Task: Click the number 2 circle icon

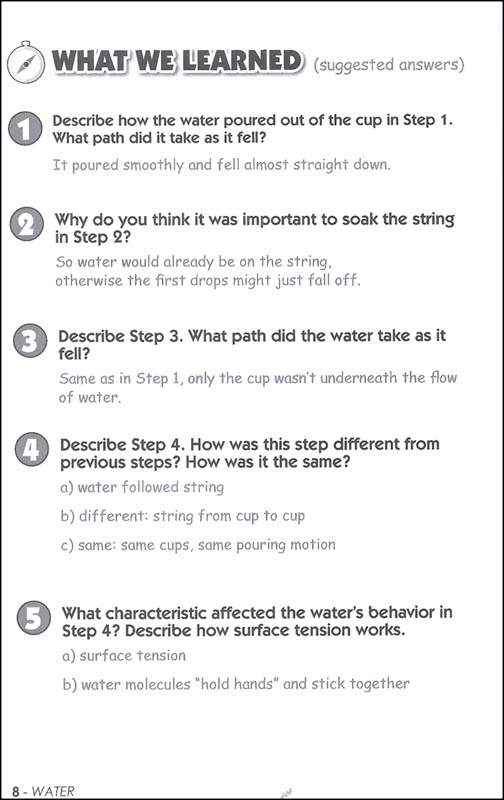Action: (27, 224)
